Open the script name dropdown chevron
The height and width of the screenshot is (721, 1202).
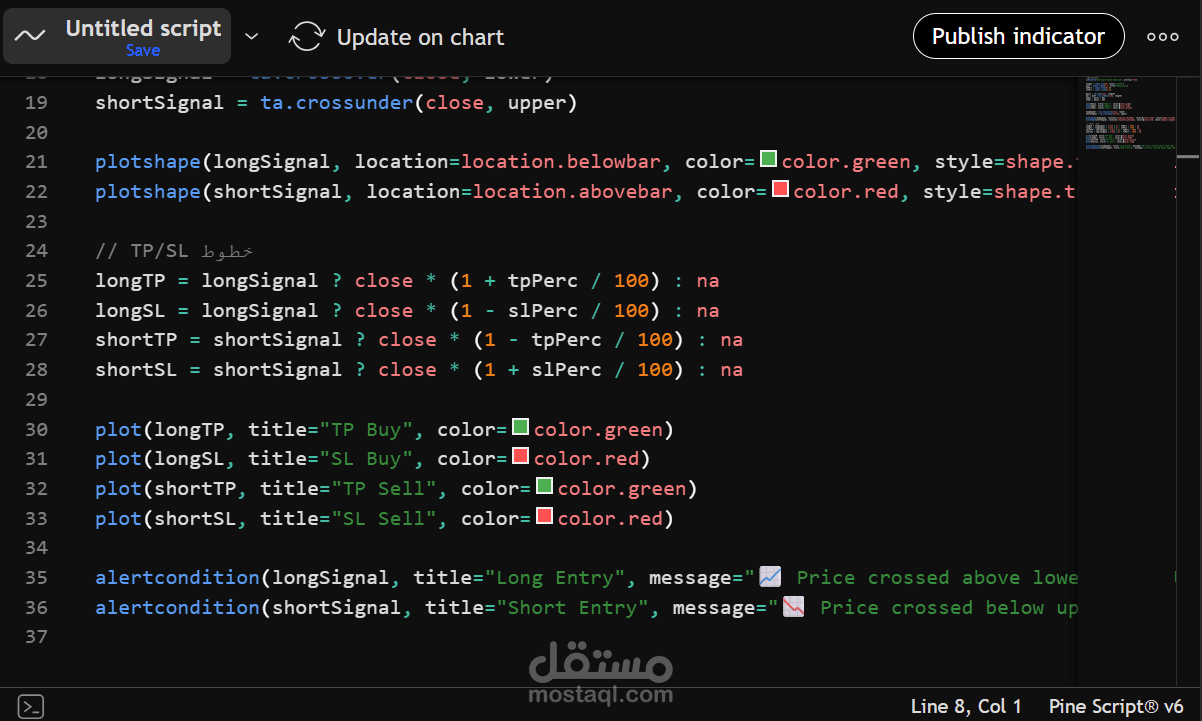pos(252,37)
